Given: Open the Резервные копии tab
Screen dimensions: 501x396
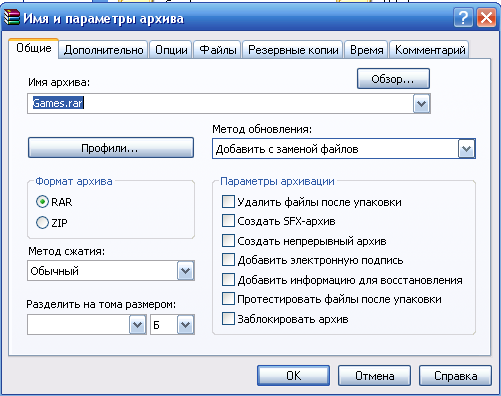Looking at the screenshot, I should coord(293,50).
